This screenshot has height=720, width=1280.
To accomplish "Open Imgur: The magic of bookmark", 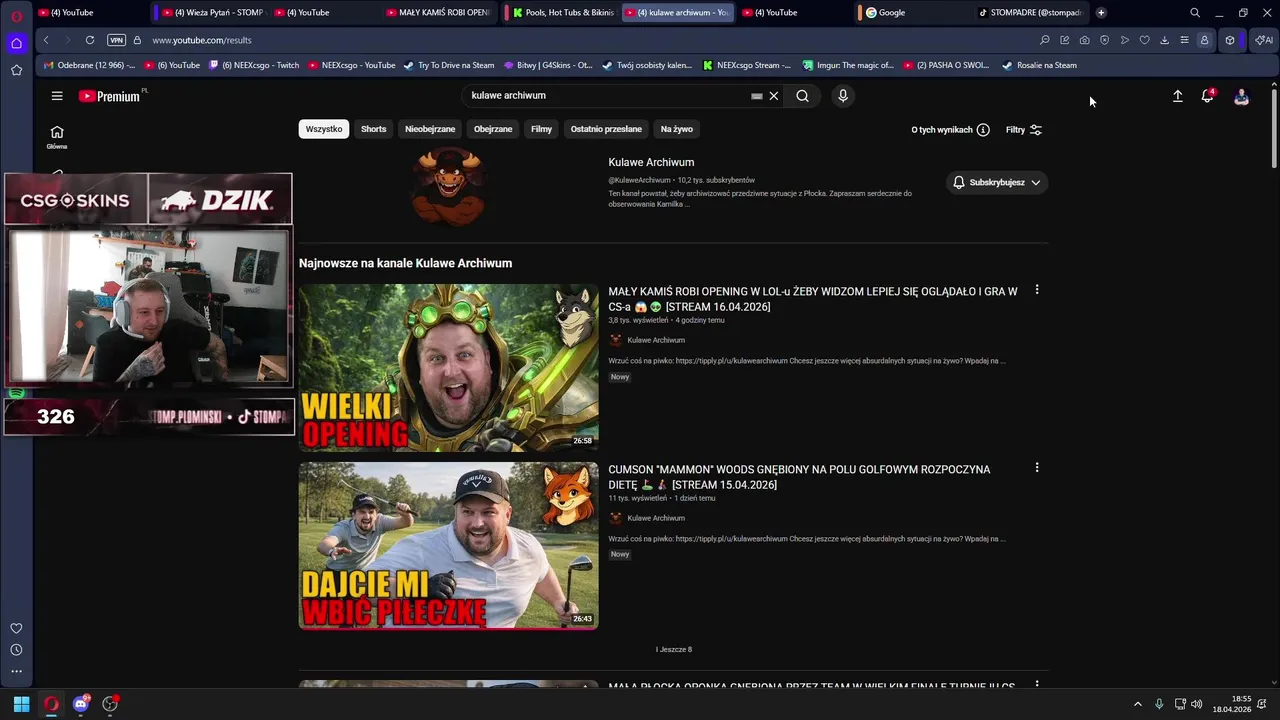I will pos(848,65).
